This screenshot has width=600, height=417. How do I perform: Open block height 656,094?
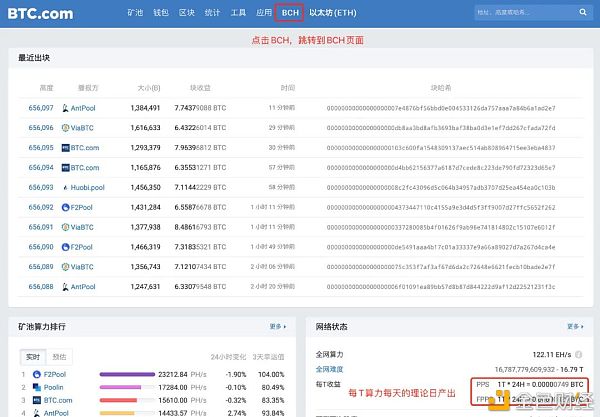(41, 168)
